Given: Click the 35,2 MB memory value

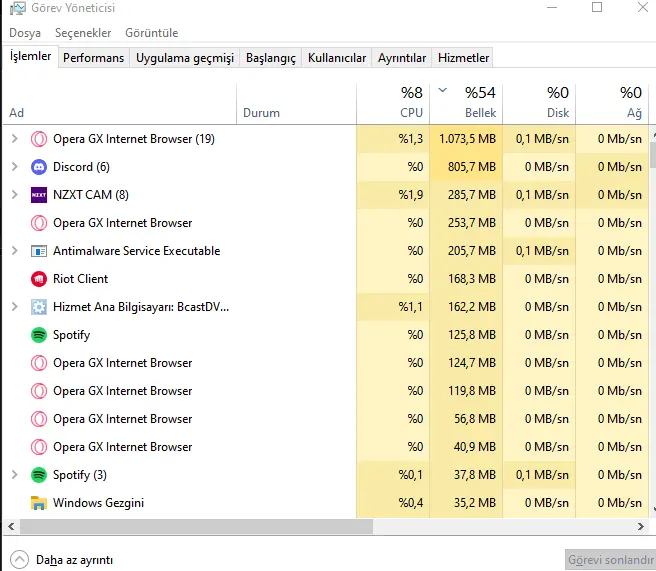Looking at the screenshot, I should tap(475, 503).
